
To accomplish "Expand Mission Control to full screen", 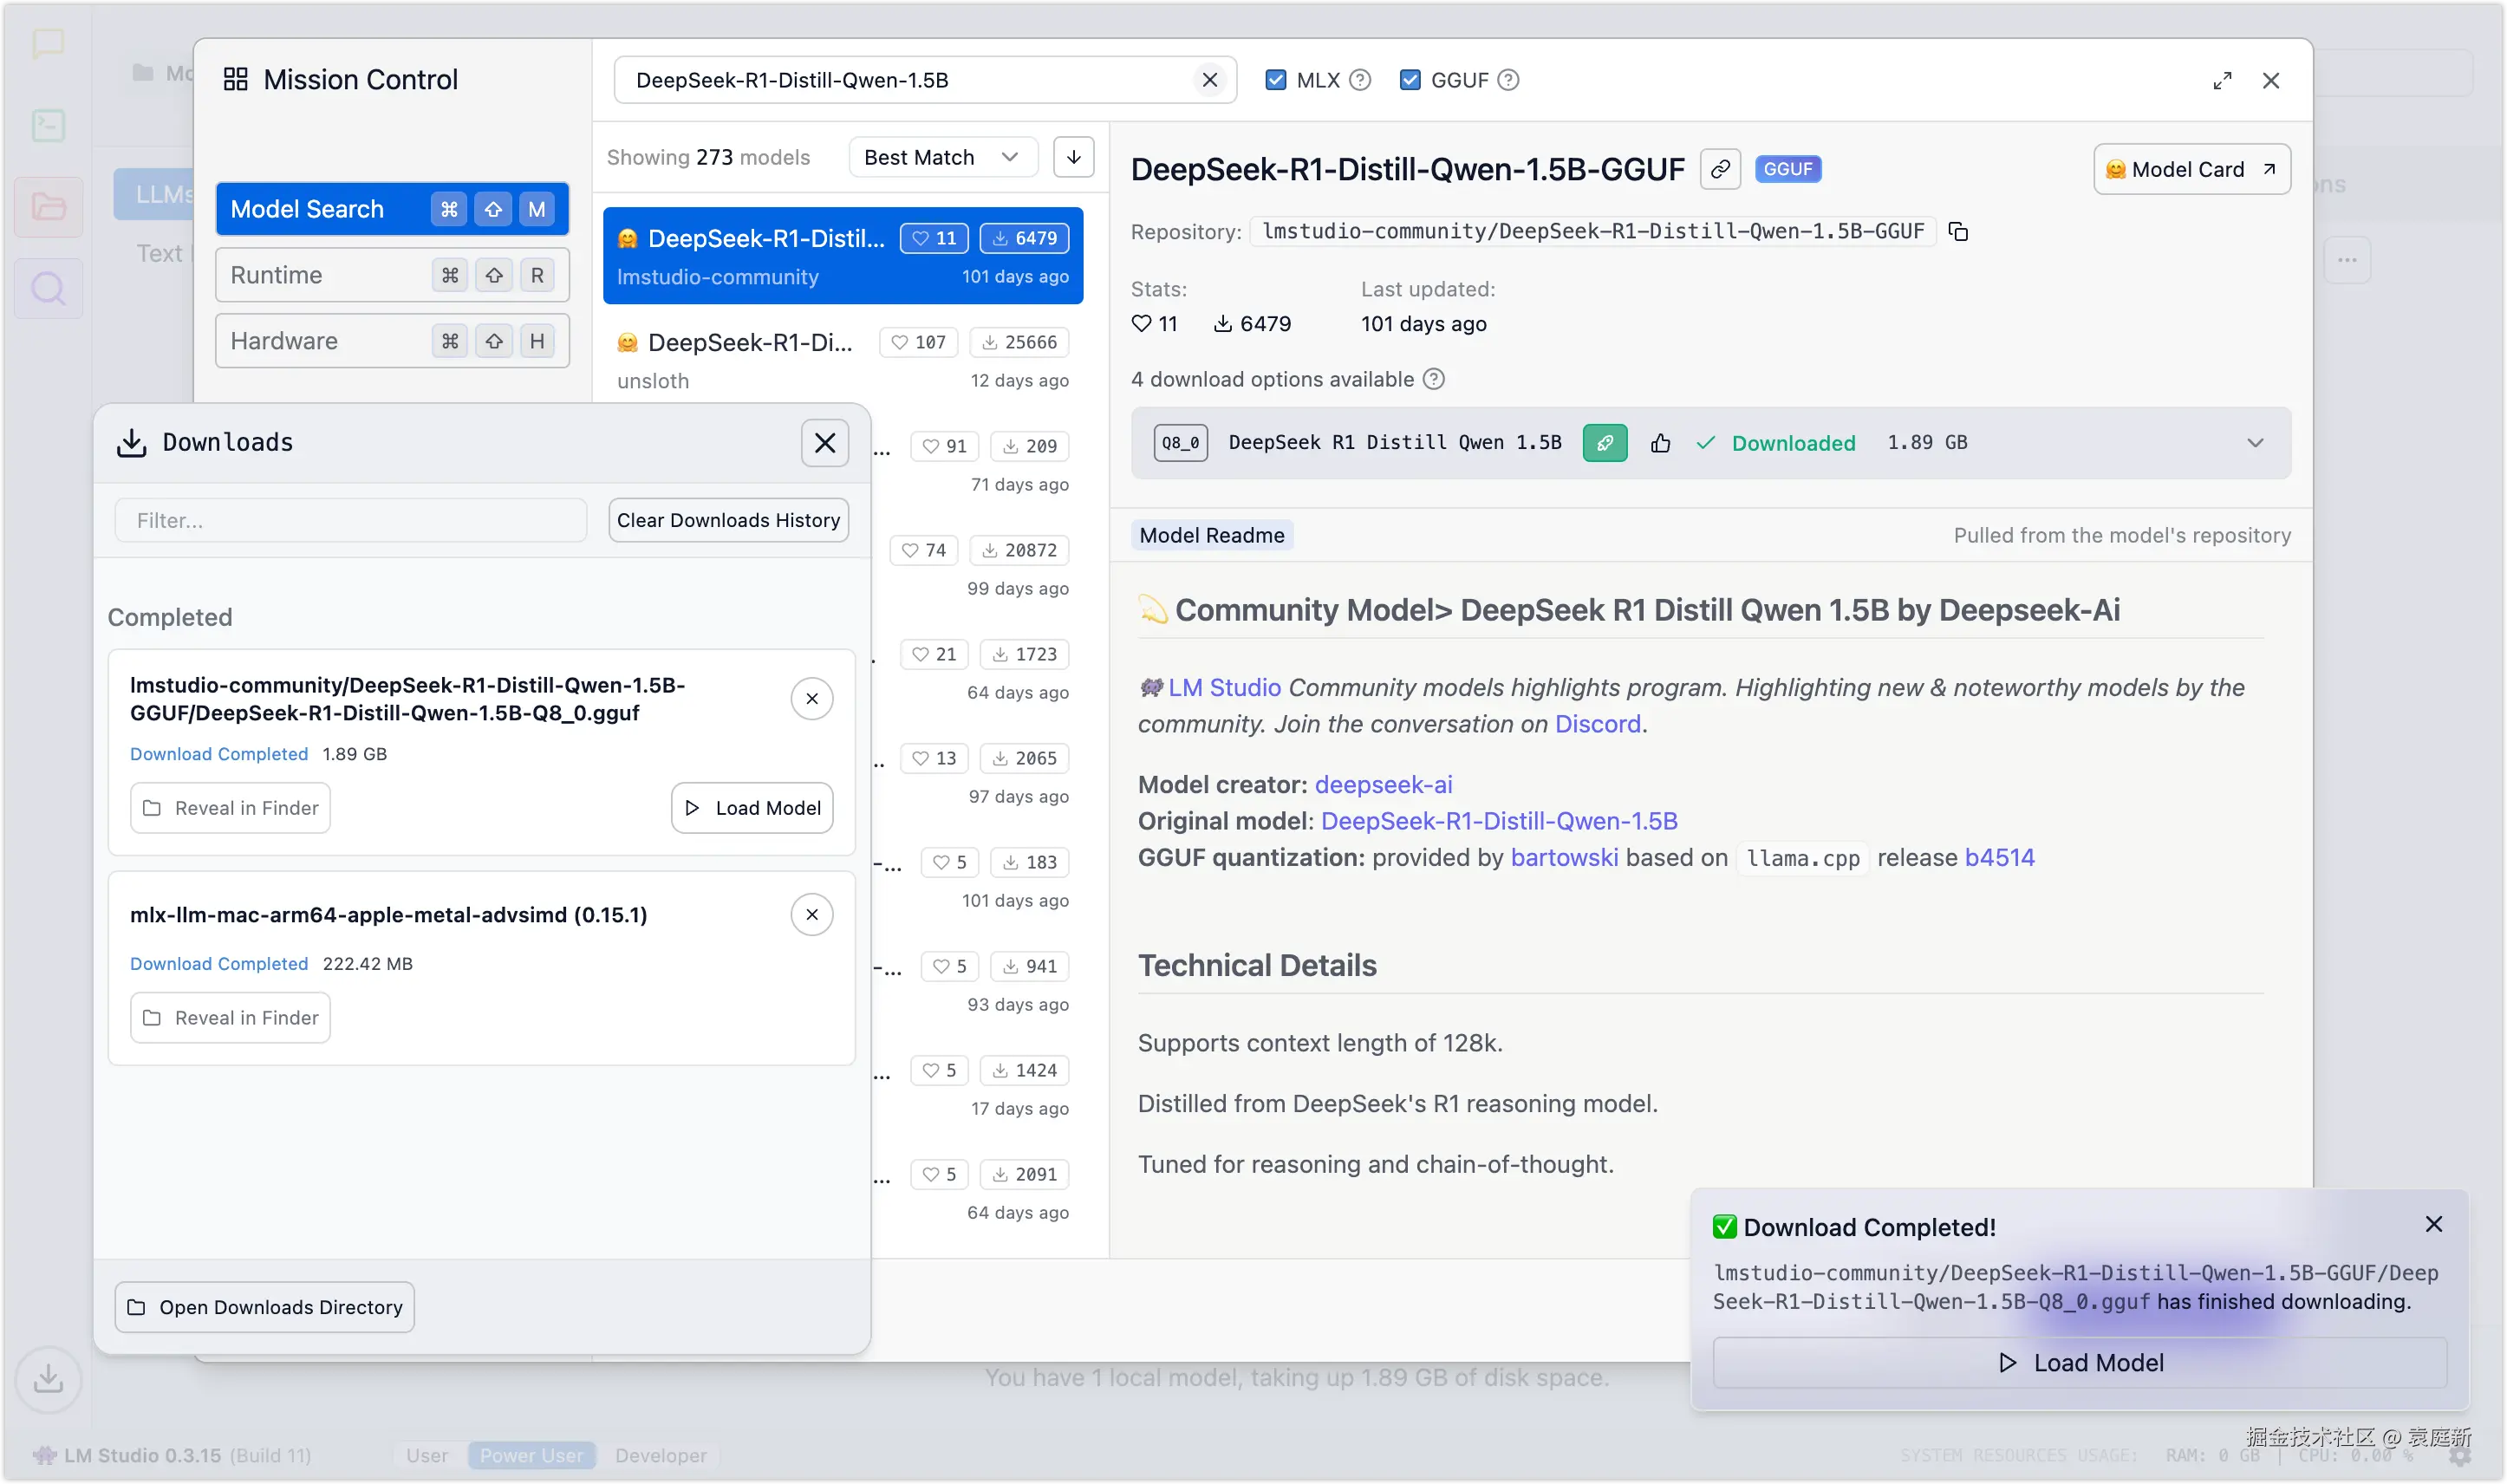I will tap(2222, 81).
